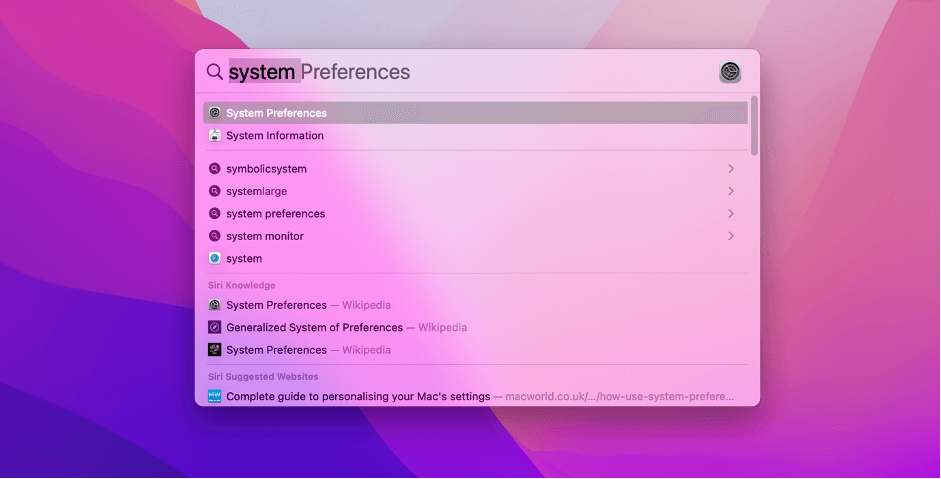Click the large gear icon right of search field

point(731,72)
